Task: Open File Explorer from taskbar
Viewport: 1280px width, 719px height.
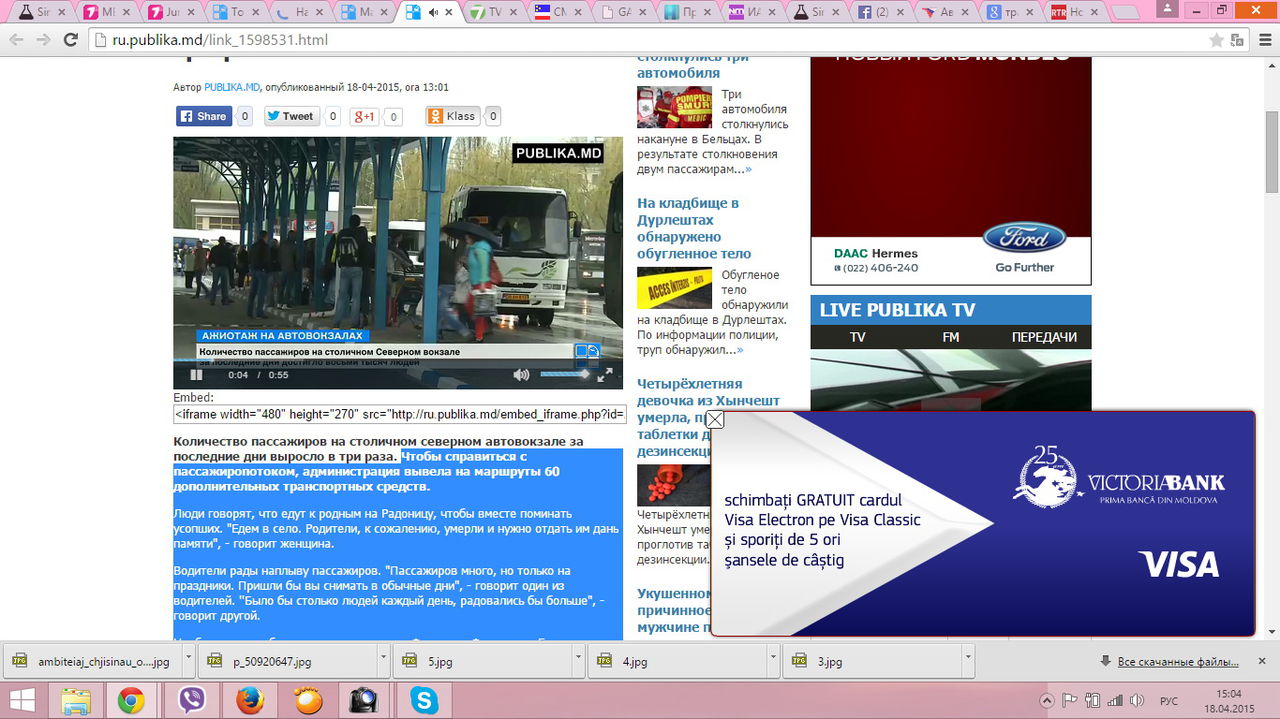Action: click(76, 700)
